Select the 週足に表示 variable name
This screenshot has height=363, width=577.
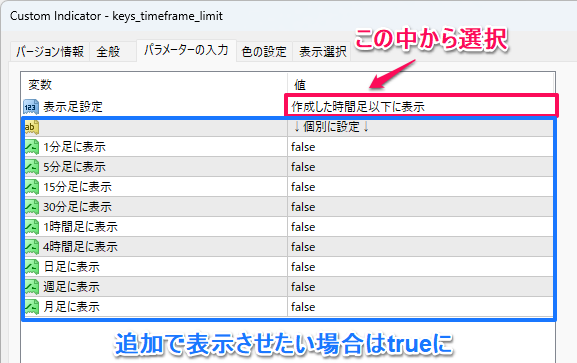point(71,286)
